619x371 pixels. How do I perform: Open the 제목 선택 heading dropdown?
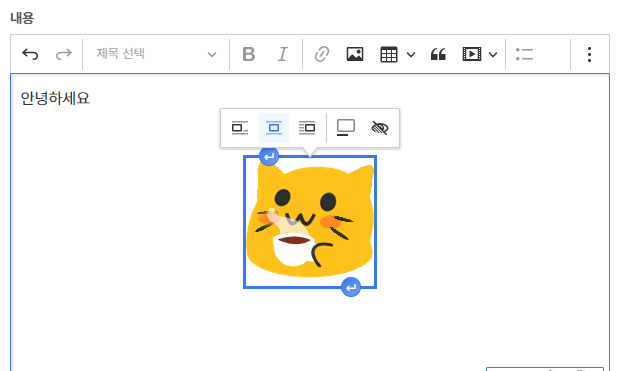(x=156, y=54)
